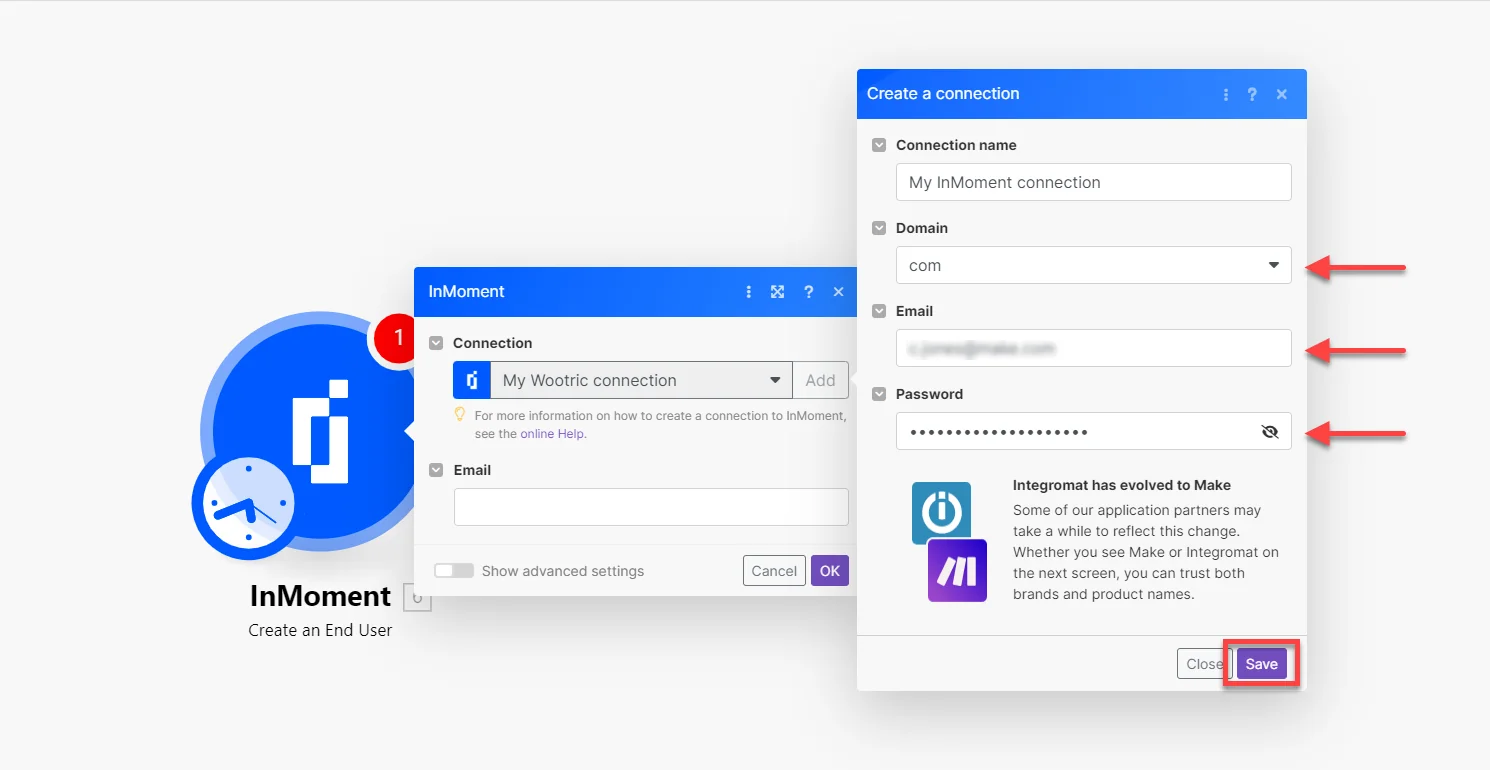Collapse the Connection name field toggle
This screenshot has height=770, width=1490.
[879, 145]
